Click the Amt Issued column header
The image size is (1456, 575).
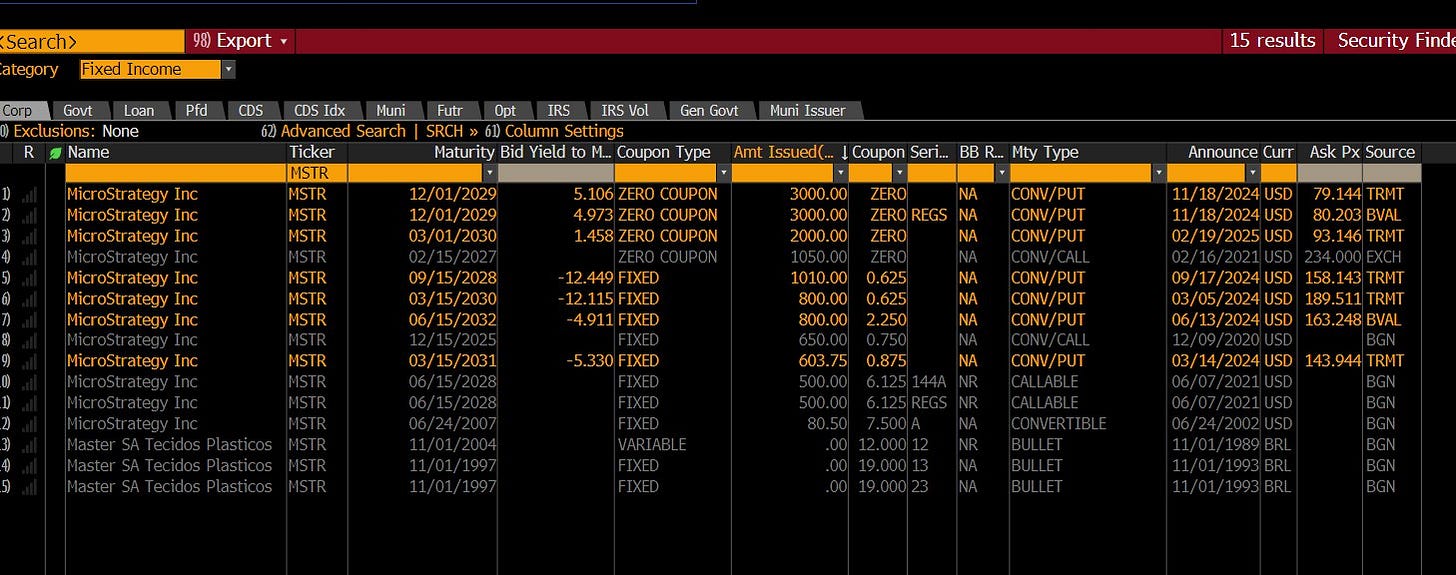[783, 152]
